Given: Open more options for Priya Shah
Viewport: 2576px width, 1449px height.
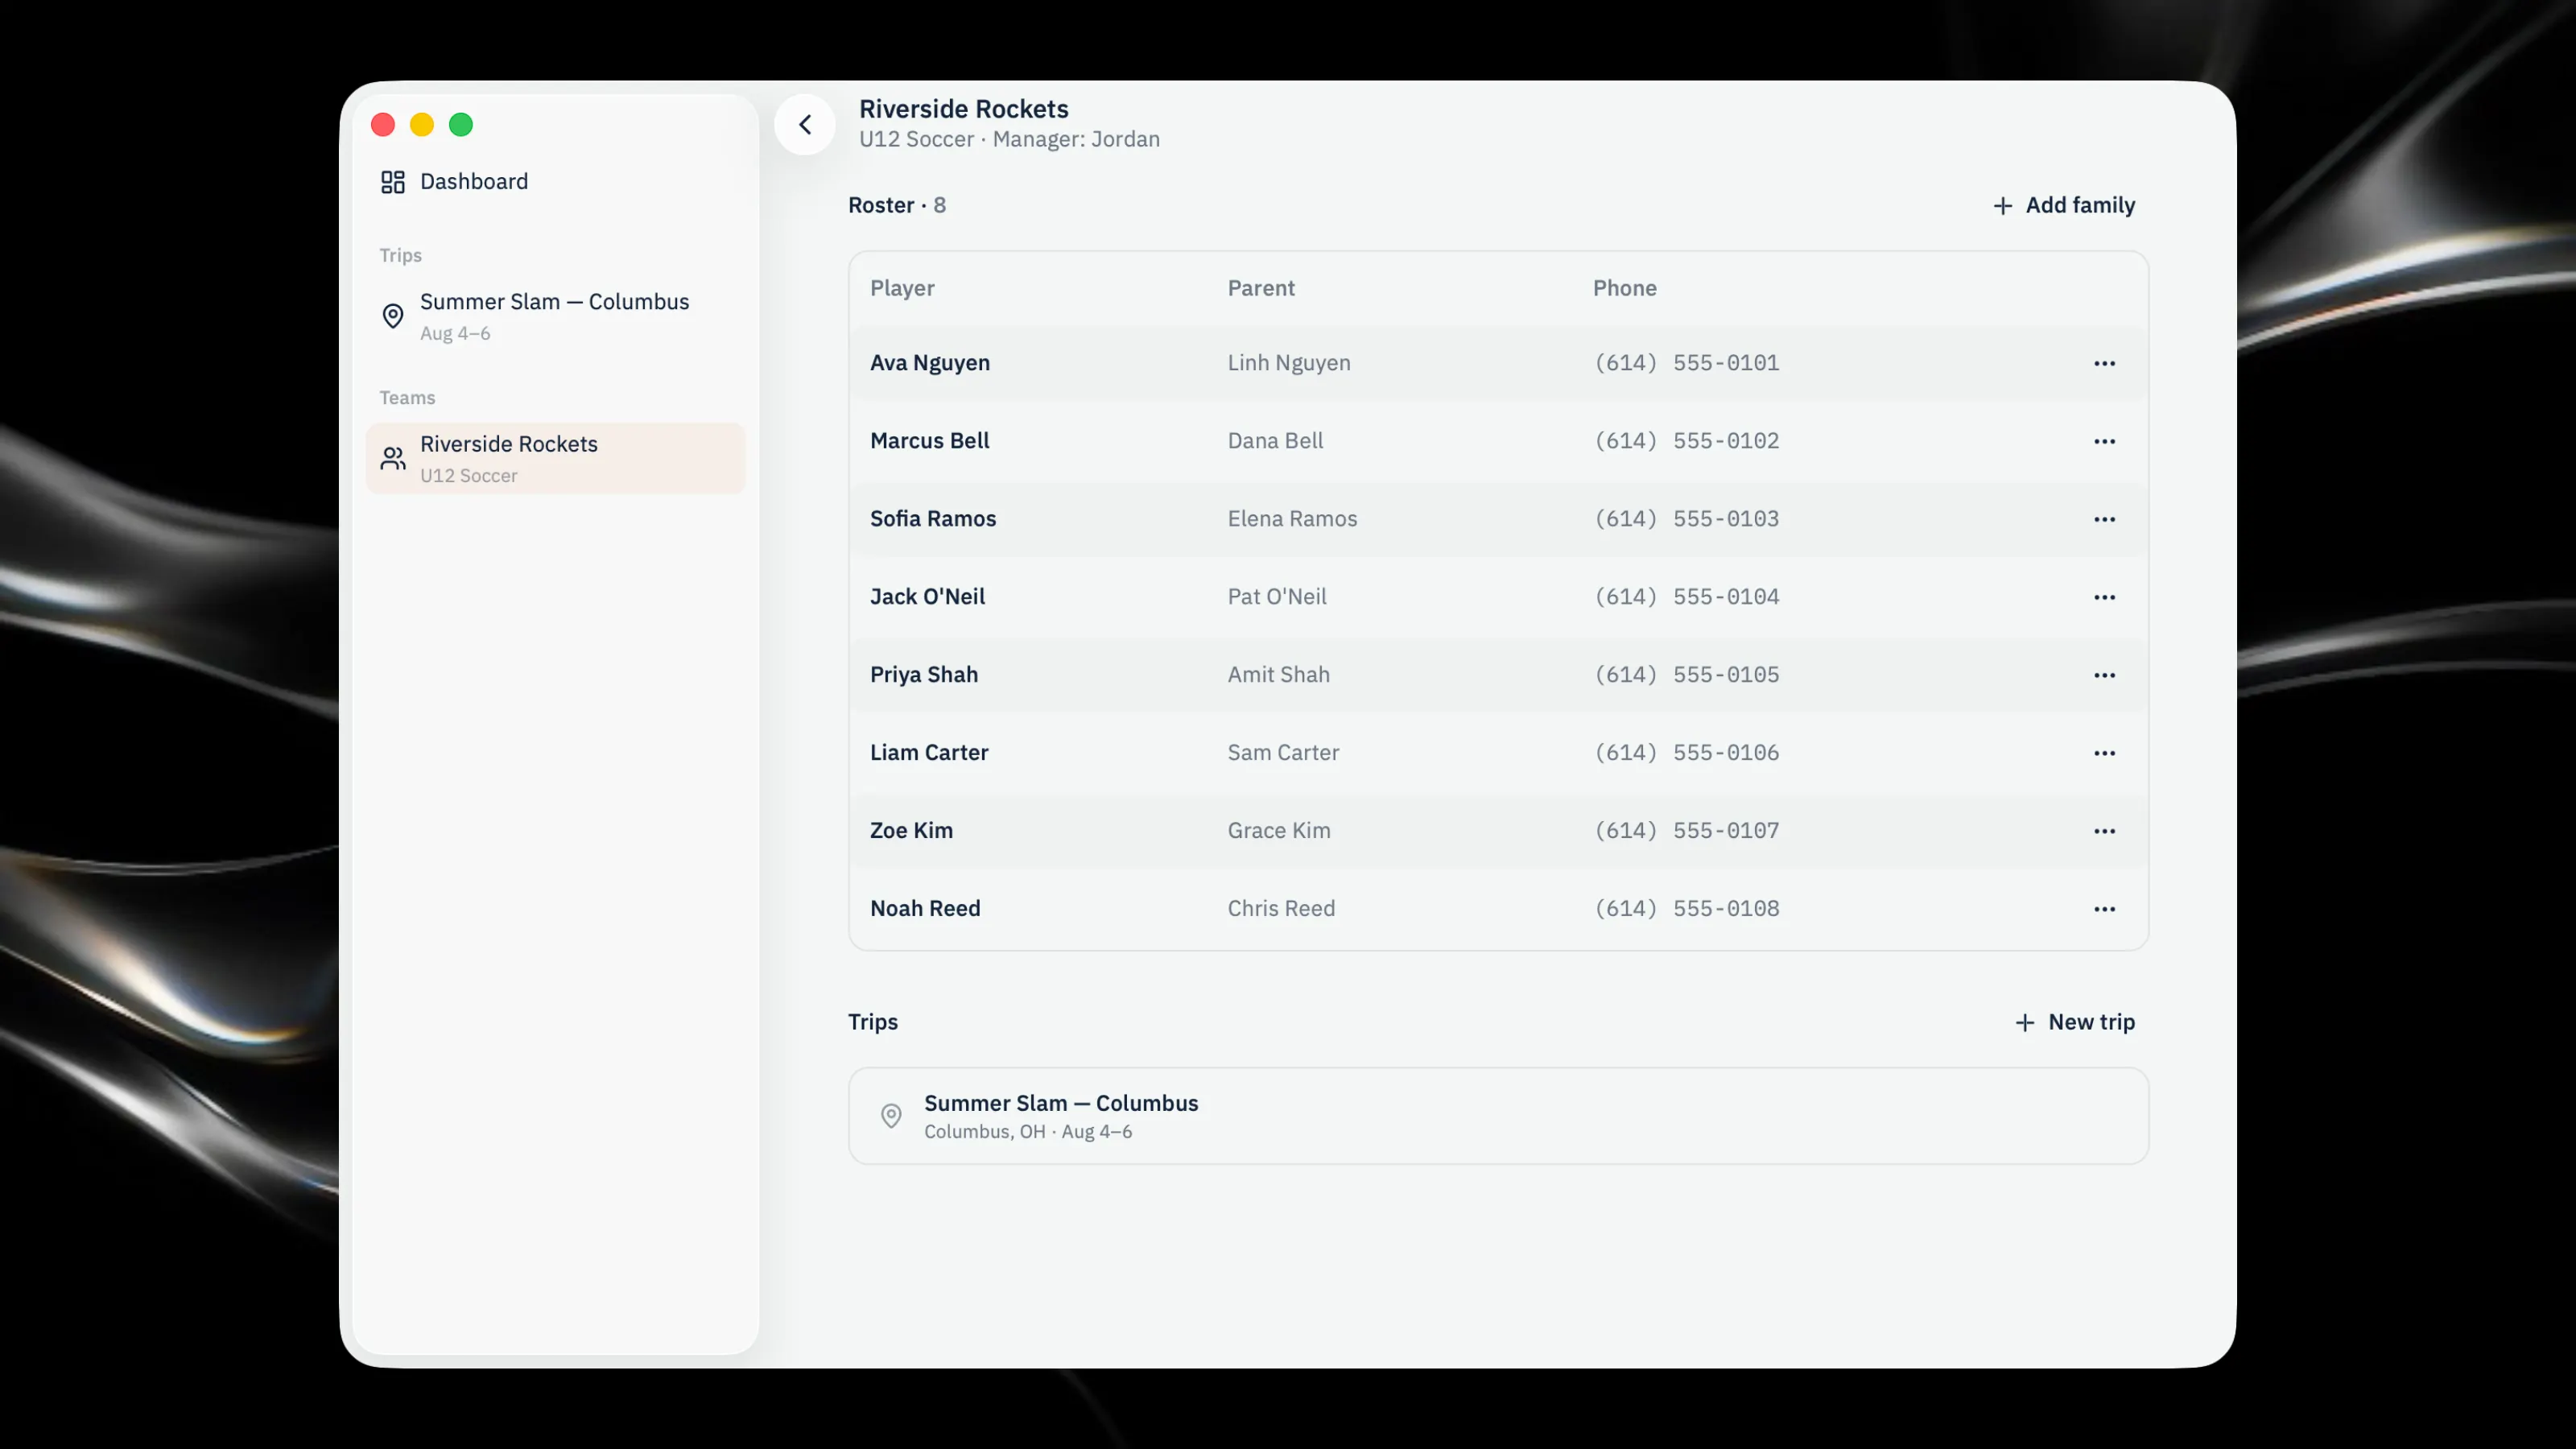Looking at the screenshot, I should click(2104, 675).
